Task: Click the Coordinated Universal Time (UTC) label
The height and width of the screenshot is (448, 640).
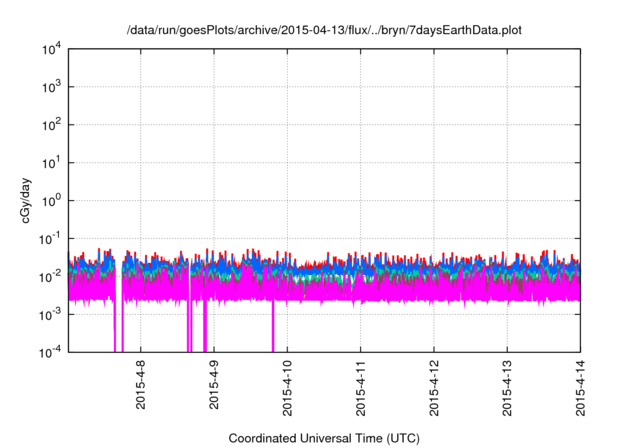Action: tap(324, 438)
